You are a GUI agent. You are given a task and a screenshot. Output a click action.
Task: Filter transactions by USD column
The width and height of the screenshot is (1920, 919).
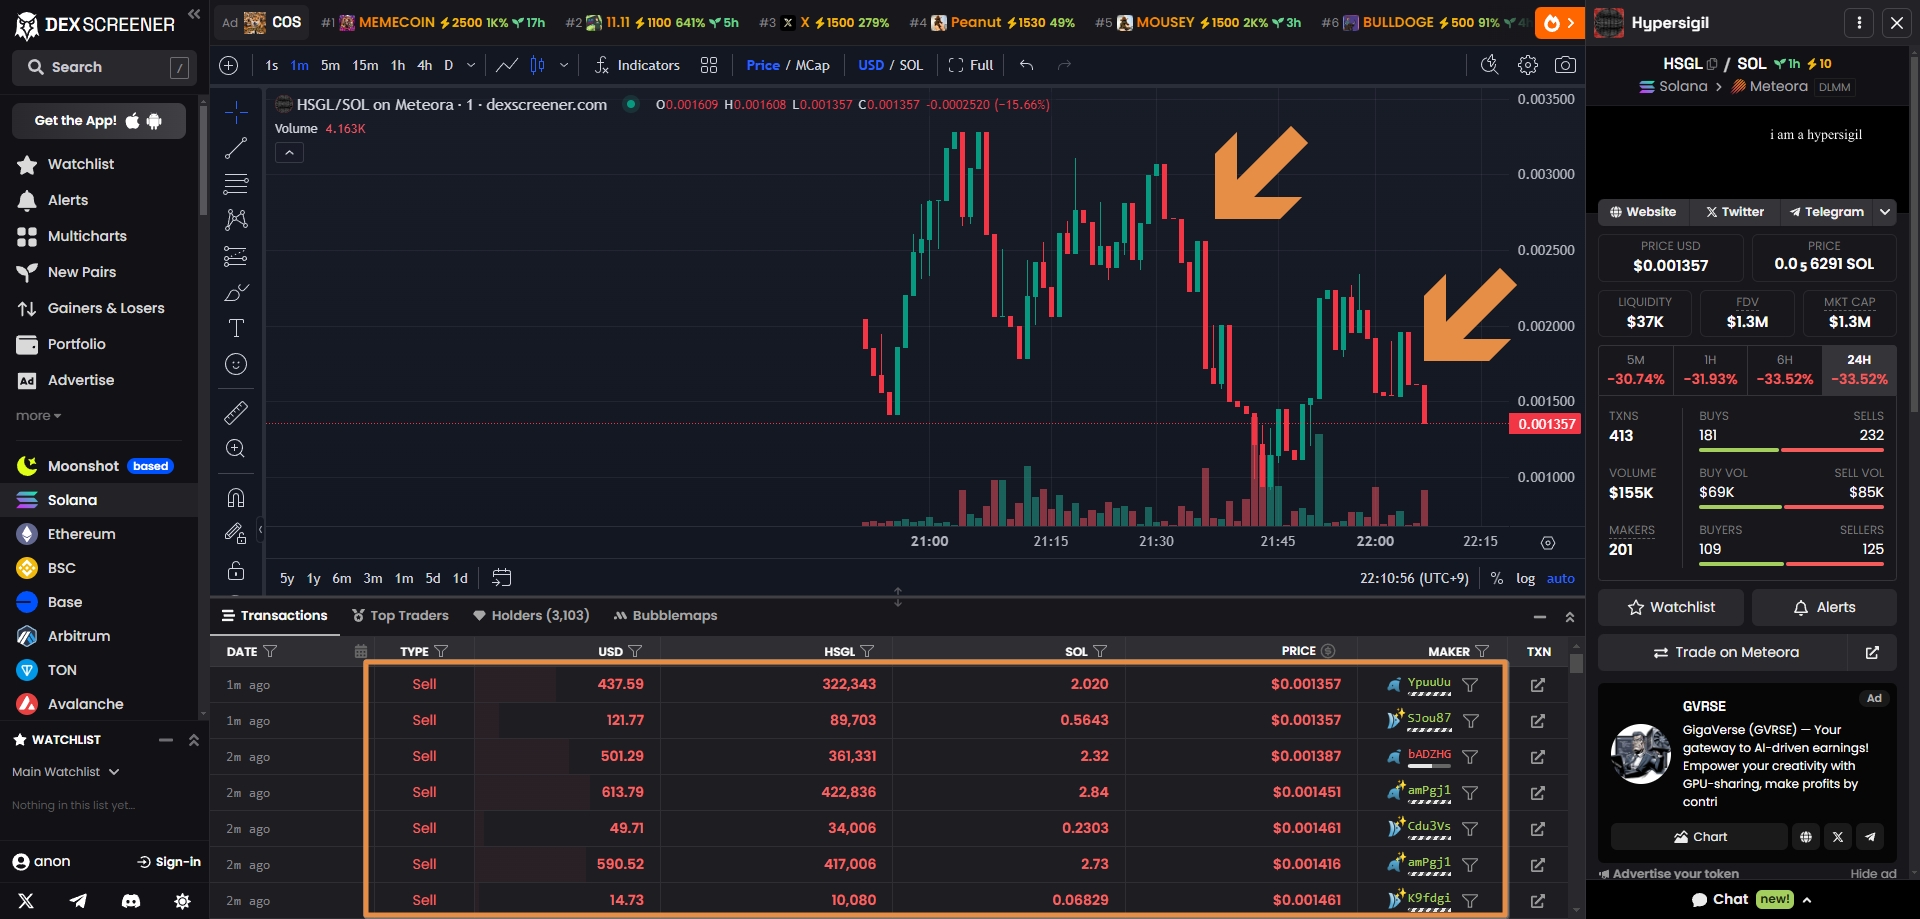click(x=635, y=651)
